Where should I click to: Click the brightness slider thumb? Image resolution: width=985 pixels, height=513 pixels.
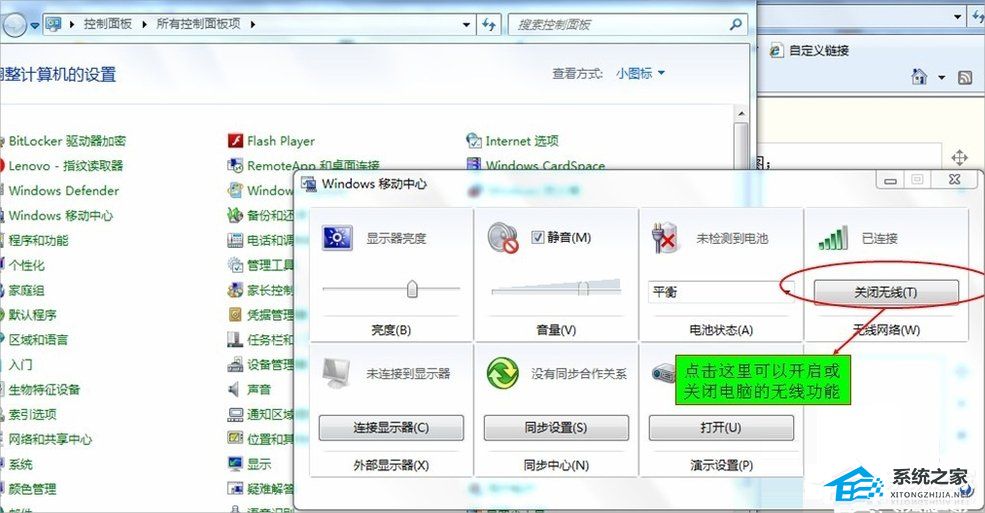click(411, 289)
